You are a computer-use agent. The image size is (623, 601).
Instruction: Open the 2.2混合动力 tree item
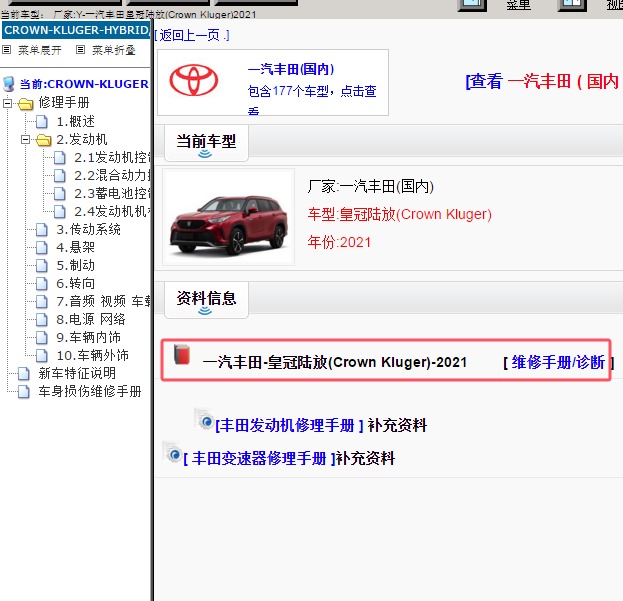point(112,176)
